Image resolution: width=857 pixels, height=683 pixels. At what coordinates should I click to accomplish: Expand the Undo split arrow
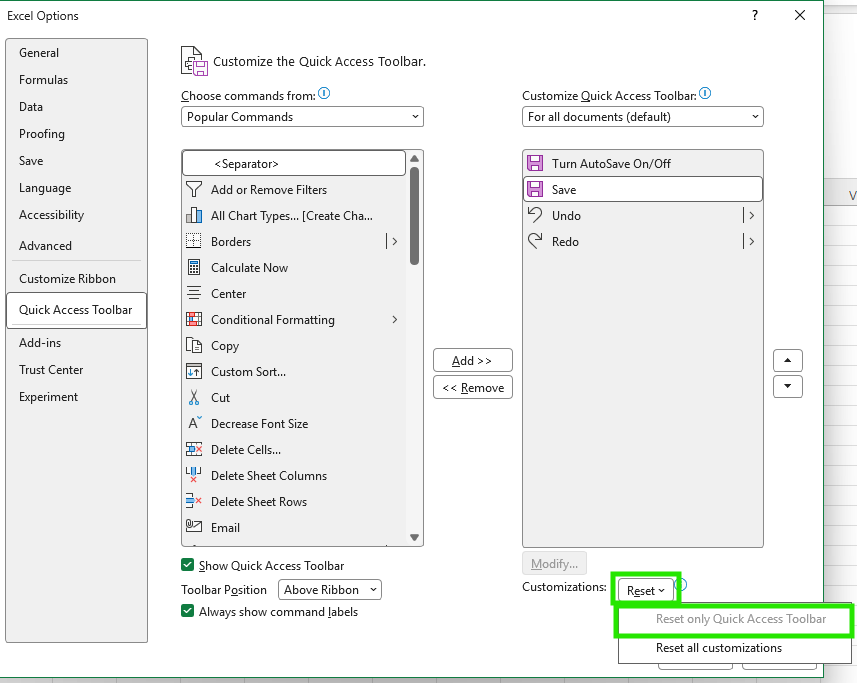752,215
